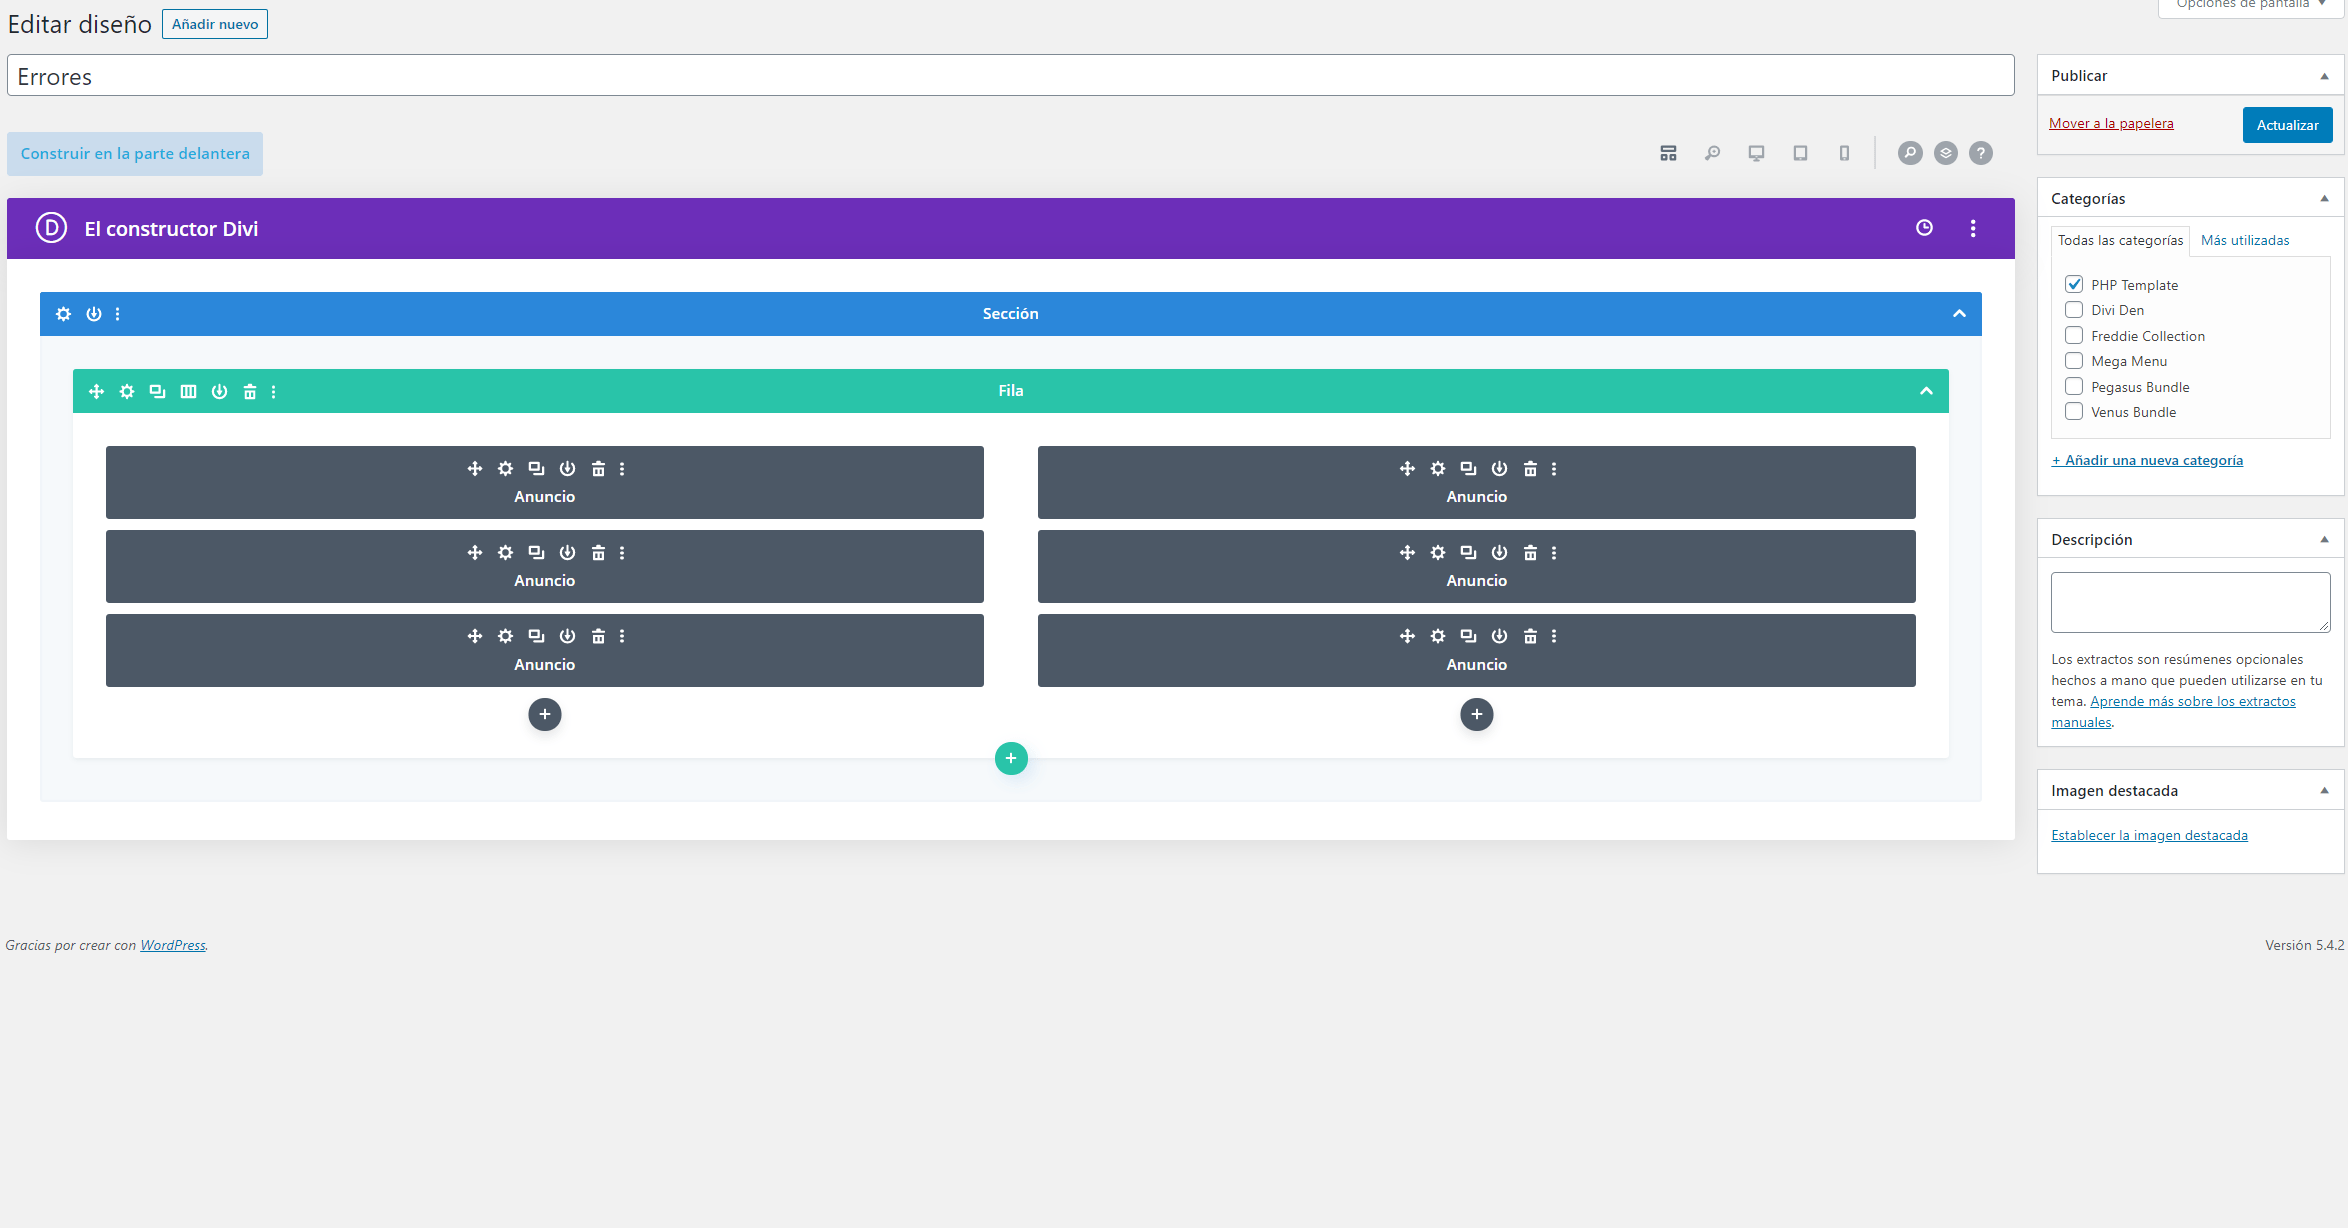Viewport: 2348px width, 1228px height.
Task: Open editing history clock icon
Action: 1924,228
